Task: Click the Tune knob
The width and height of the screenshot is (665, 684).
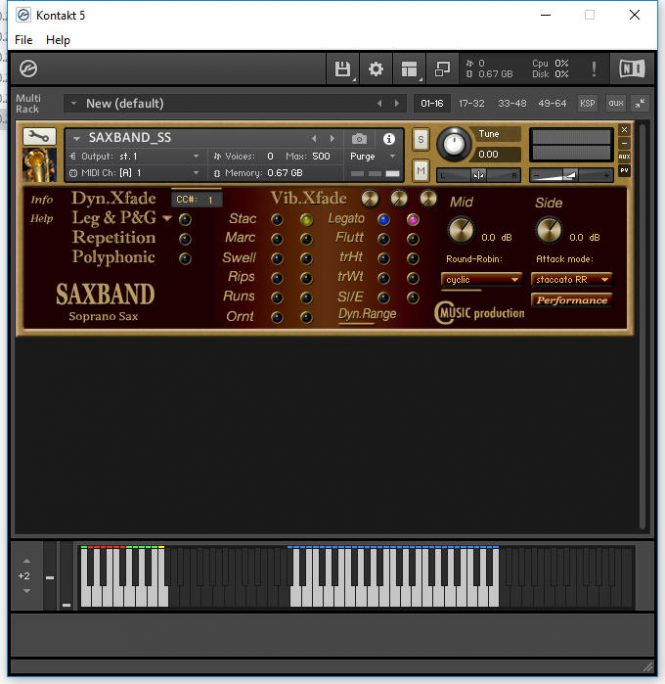Action: click(454, 144)
